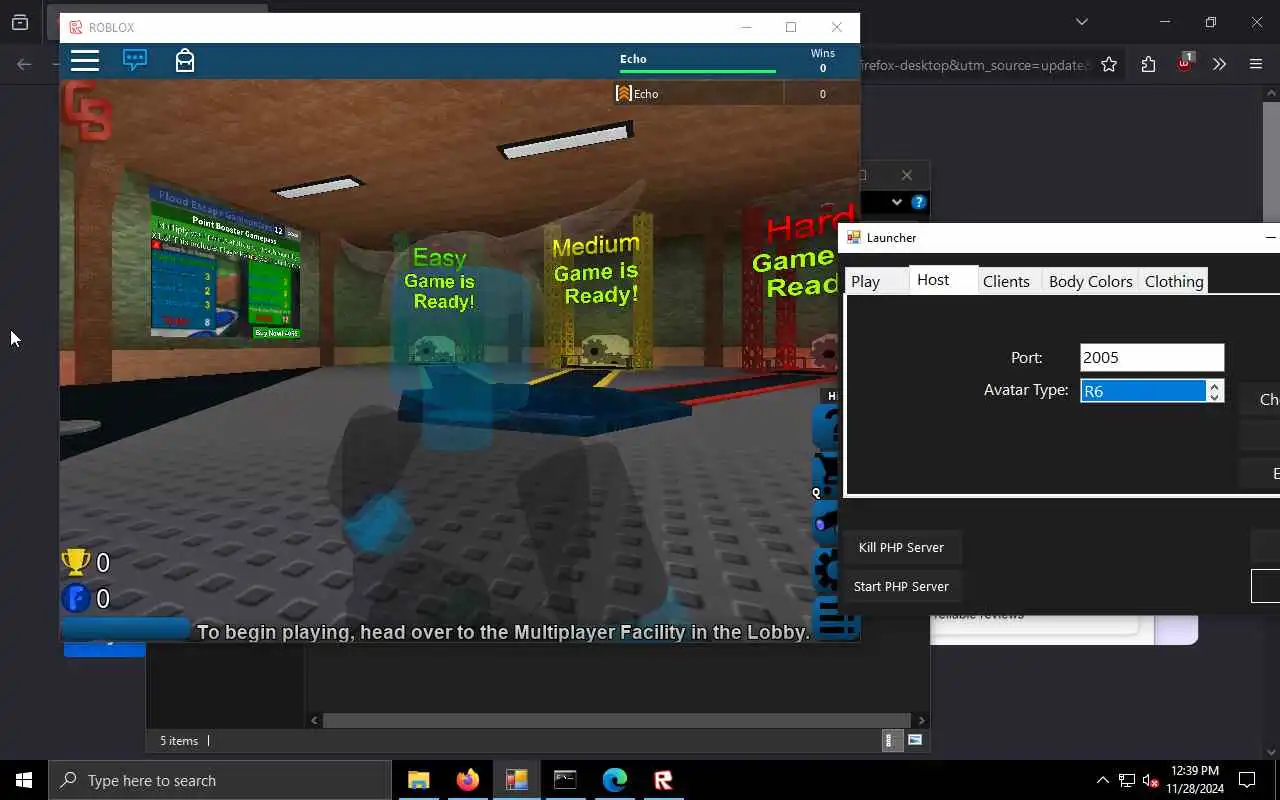This screenshot has height=800, width=1280.
Task: Click the 5 items status text
Action: coord(179,741)
